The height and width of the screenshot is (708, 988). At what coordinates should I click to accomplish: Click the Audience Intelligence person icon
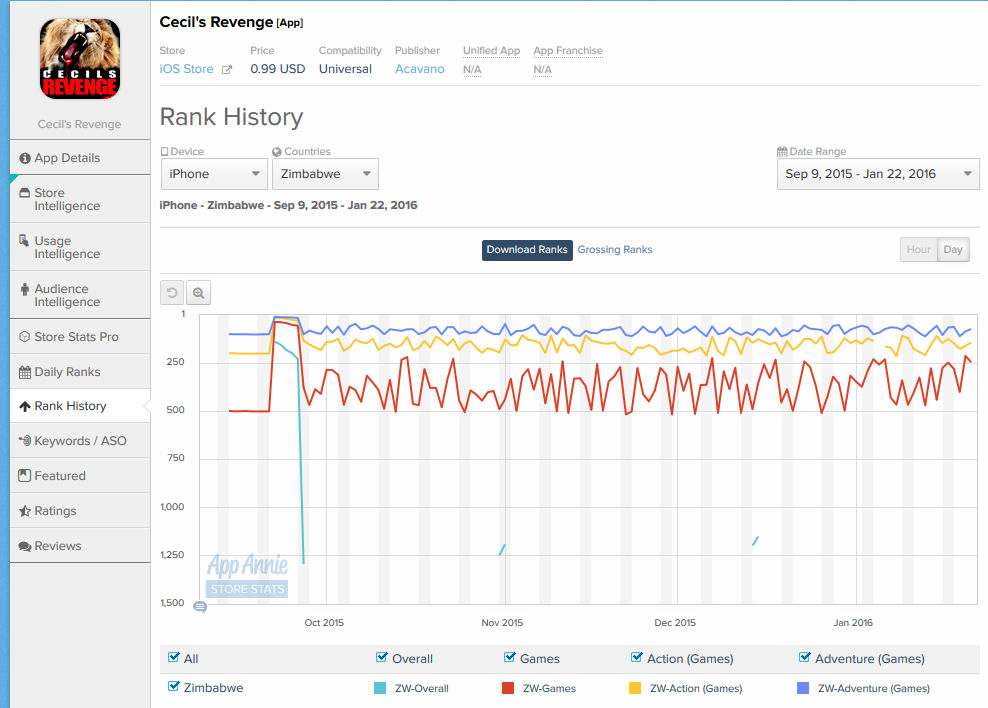point(25,289)
